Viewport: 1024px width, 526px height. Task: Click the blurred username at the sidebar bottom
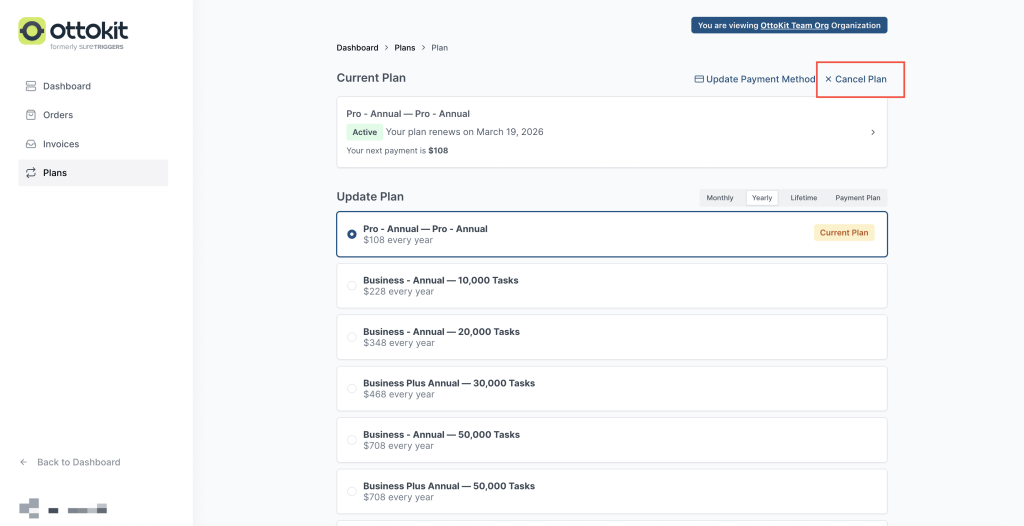pyautogui.click(x=77, y=508)
